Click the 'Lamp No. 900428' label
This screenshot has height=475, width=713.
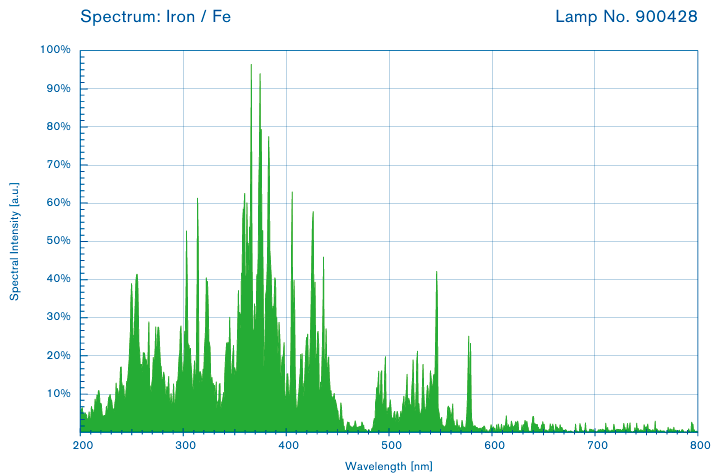[x=626, y=17]
